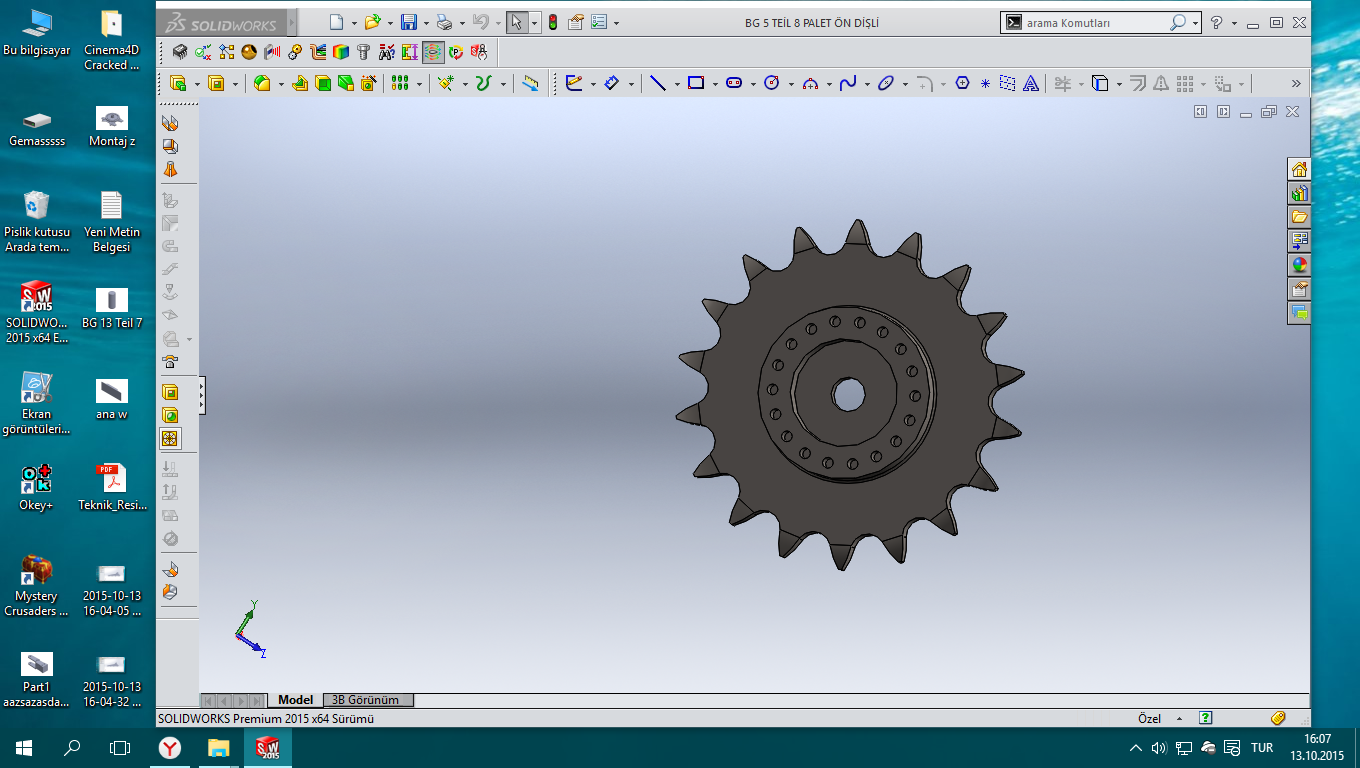Click the Rebuild traffic light icon

[x=552, y=22]
